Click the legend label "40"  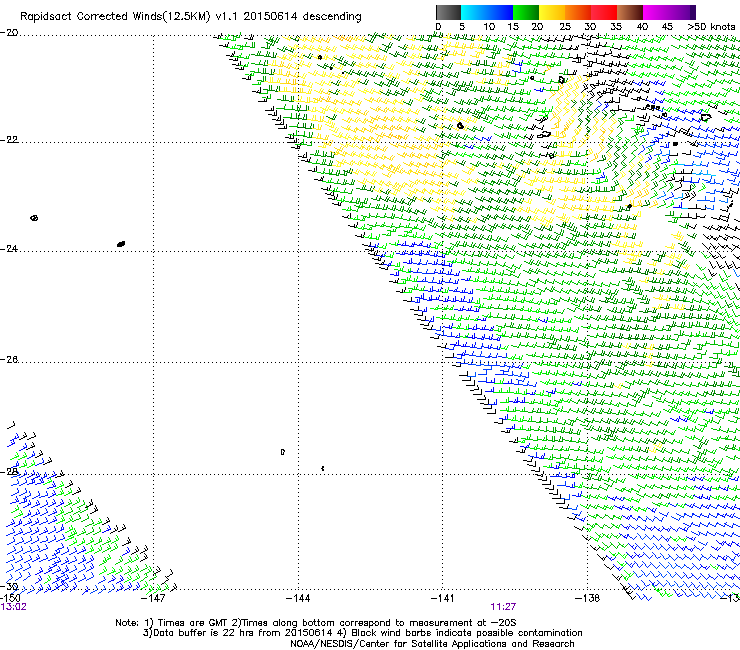(642, 27)
